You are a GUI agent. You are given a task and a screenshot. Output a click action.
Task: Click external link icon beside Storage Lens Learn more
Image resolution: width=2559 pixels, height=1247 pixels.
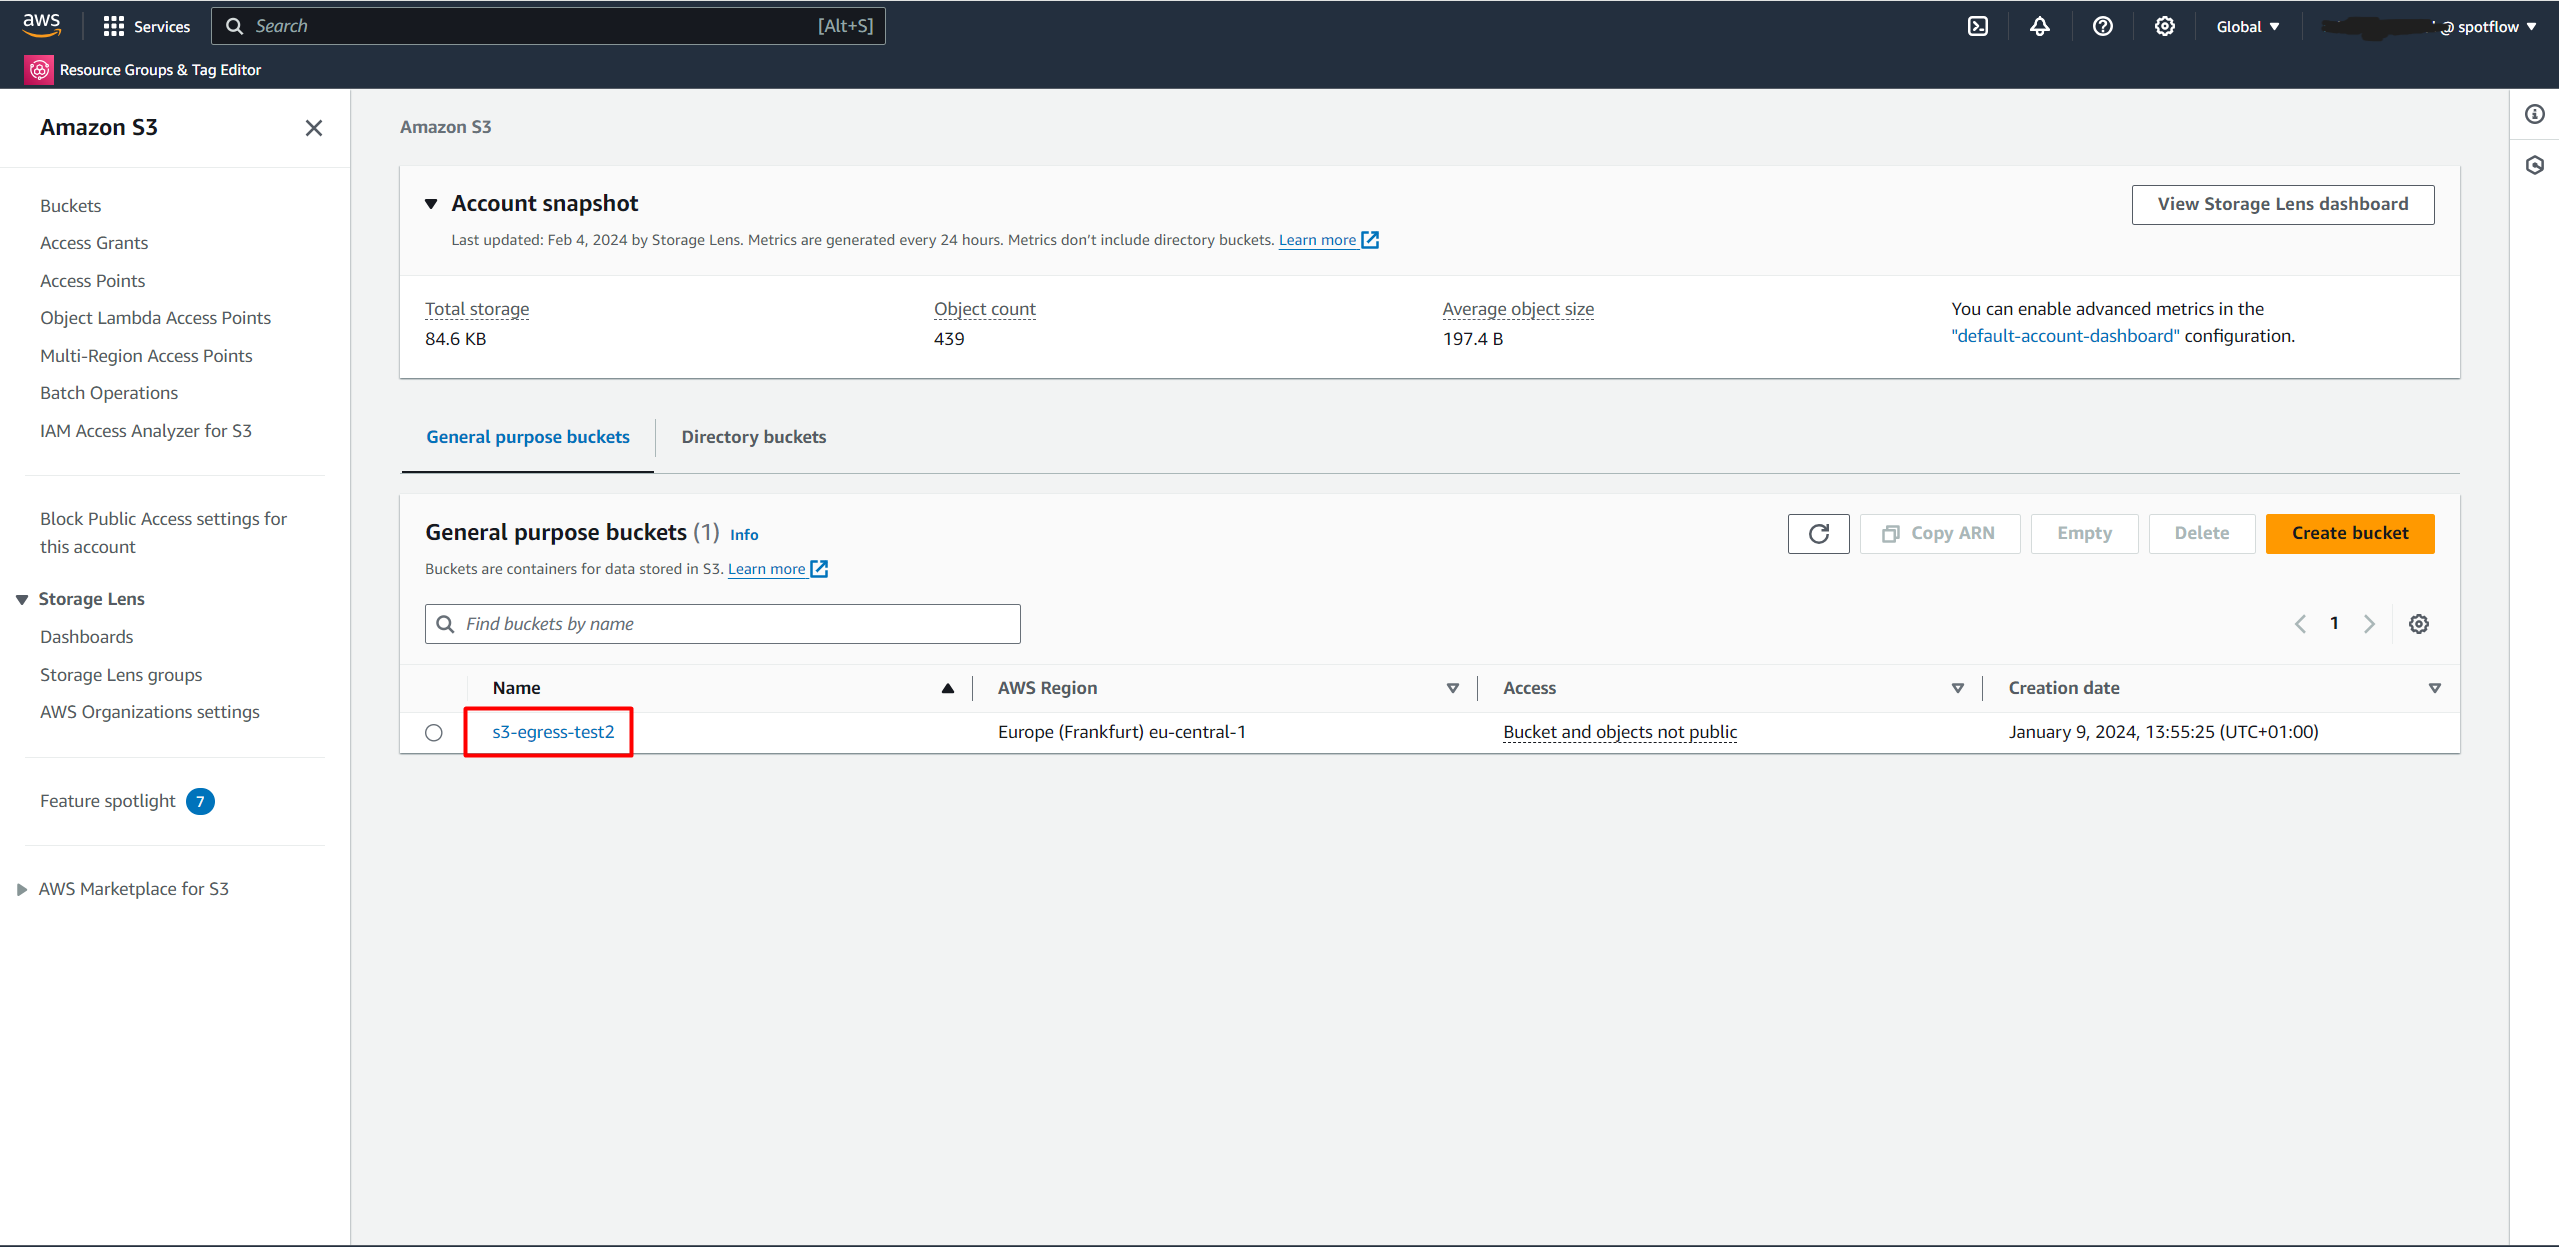click(1370, 240)
